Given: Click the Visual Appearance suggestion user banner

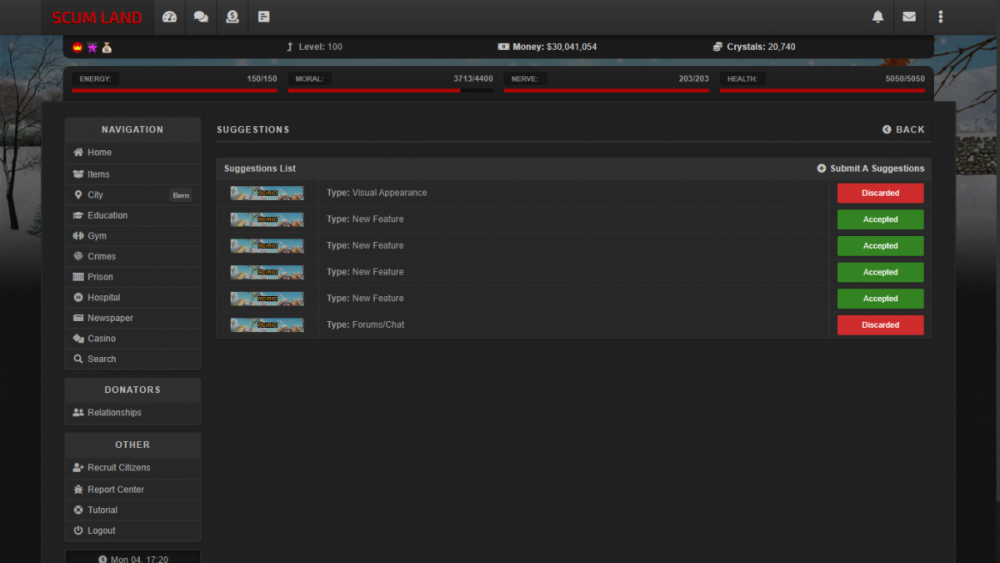Looking at the screenshot, I should (x=267, y=193).
